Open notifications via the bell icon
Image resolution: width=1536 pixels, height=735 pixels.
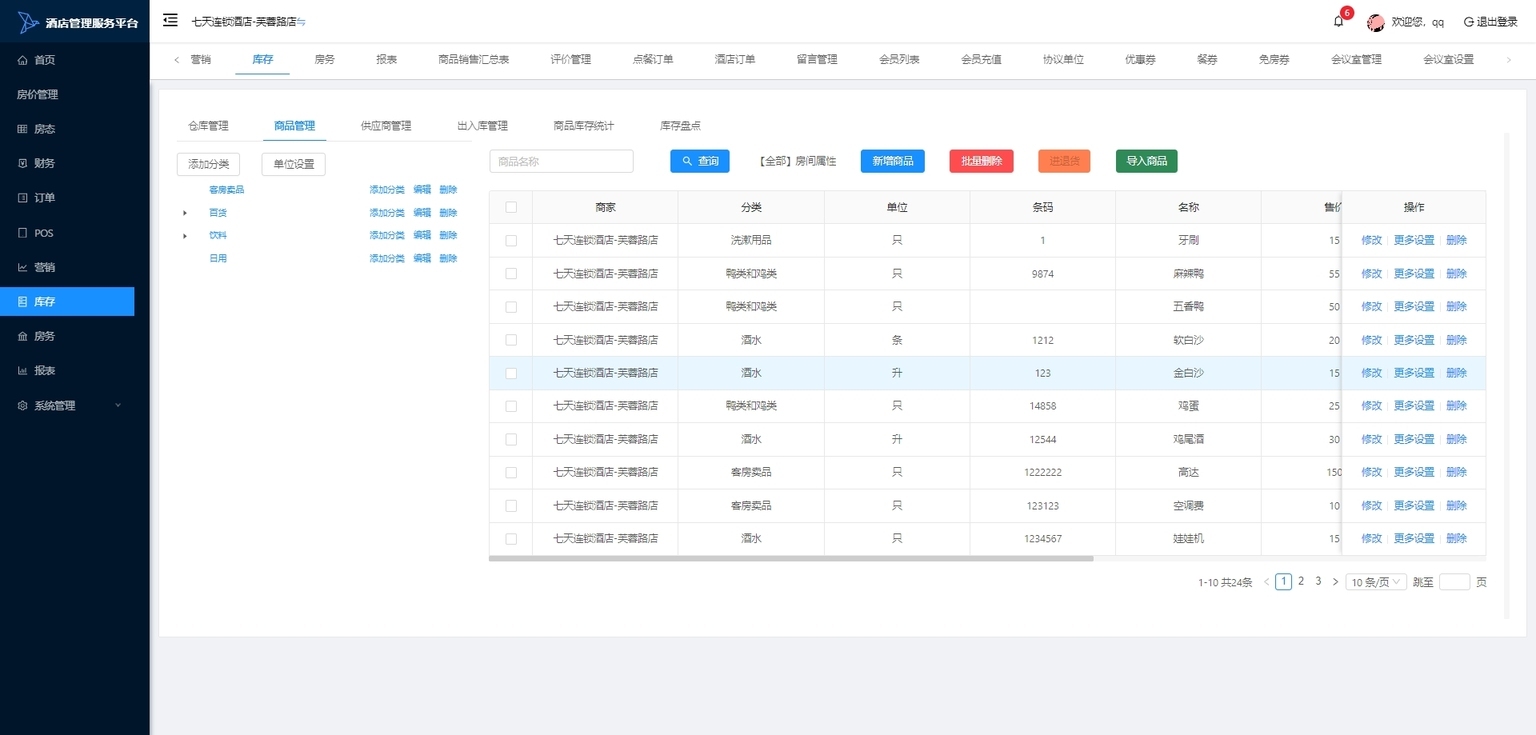coord(1338,21)
